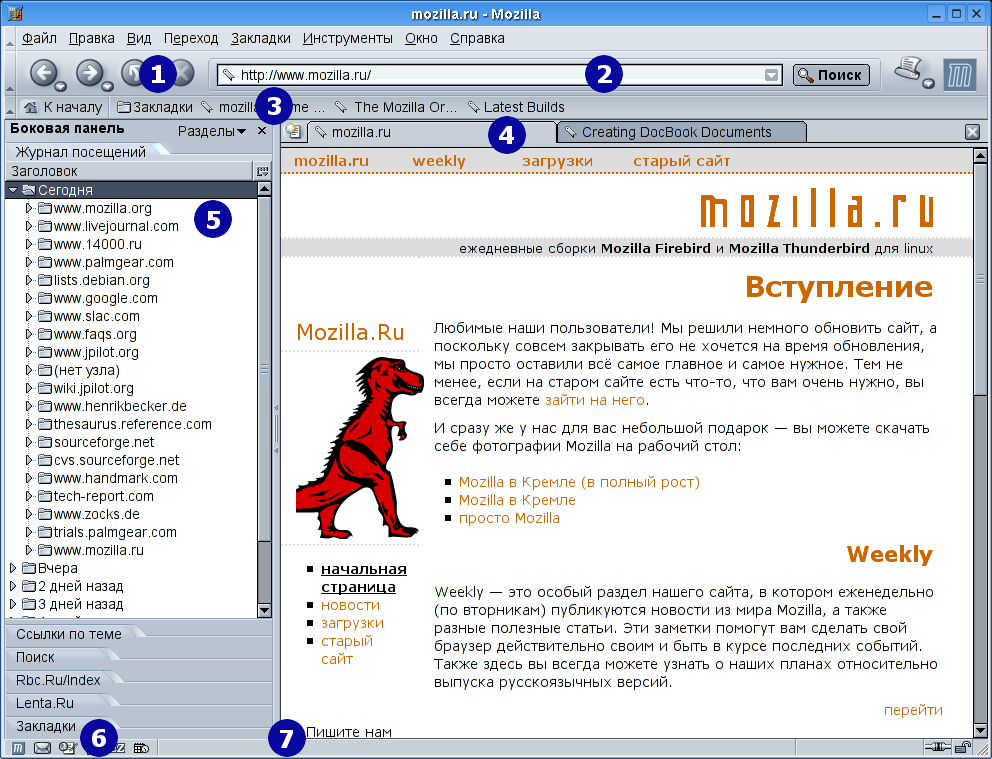The image size is (992, 759).
Task: Sort history by the Заголовок column header
Action: (x=130, y=171)
